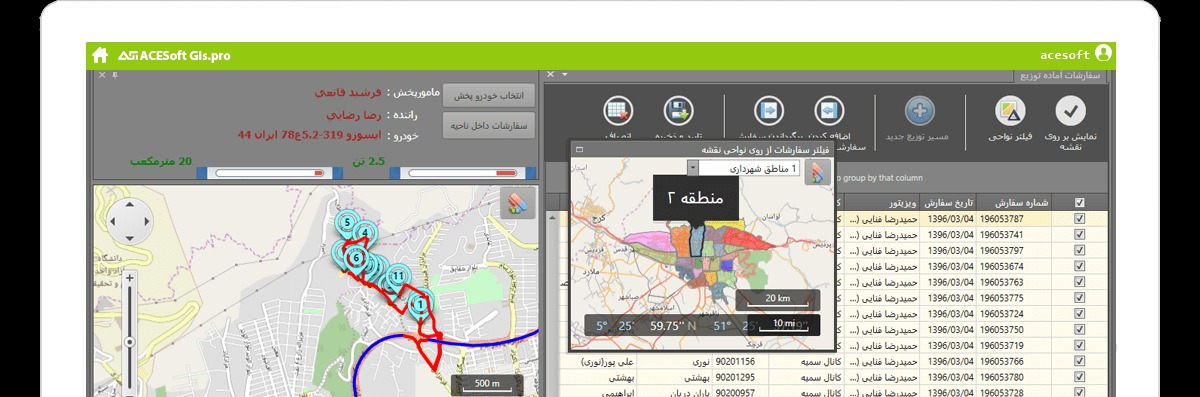This screenshot has width=1200, height=397.
Task: Click the visitor cell in row 196053797
Action: (x=883, y=250)
